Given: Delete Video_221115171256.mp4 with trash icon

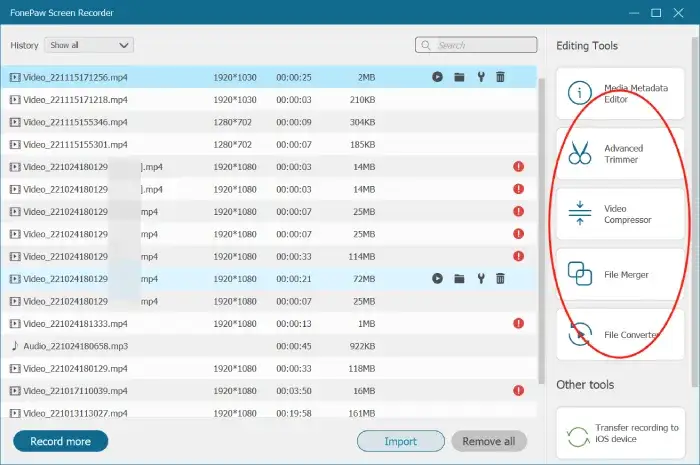Looking at the screenshot, I should [500, 77].
